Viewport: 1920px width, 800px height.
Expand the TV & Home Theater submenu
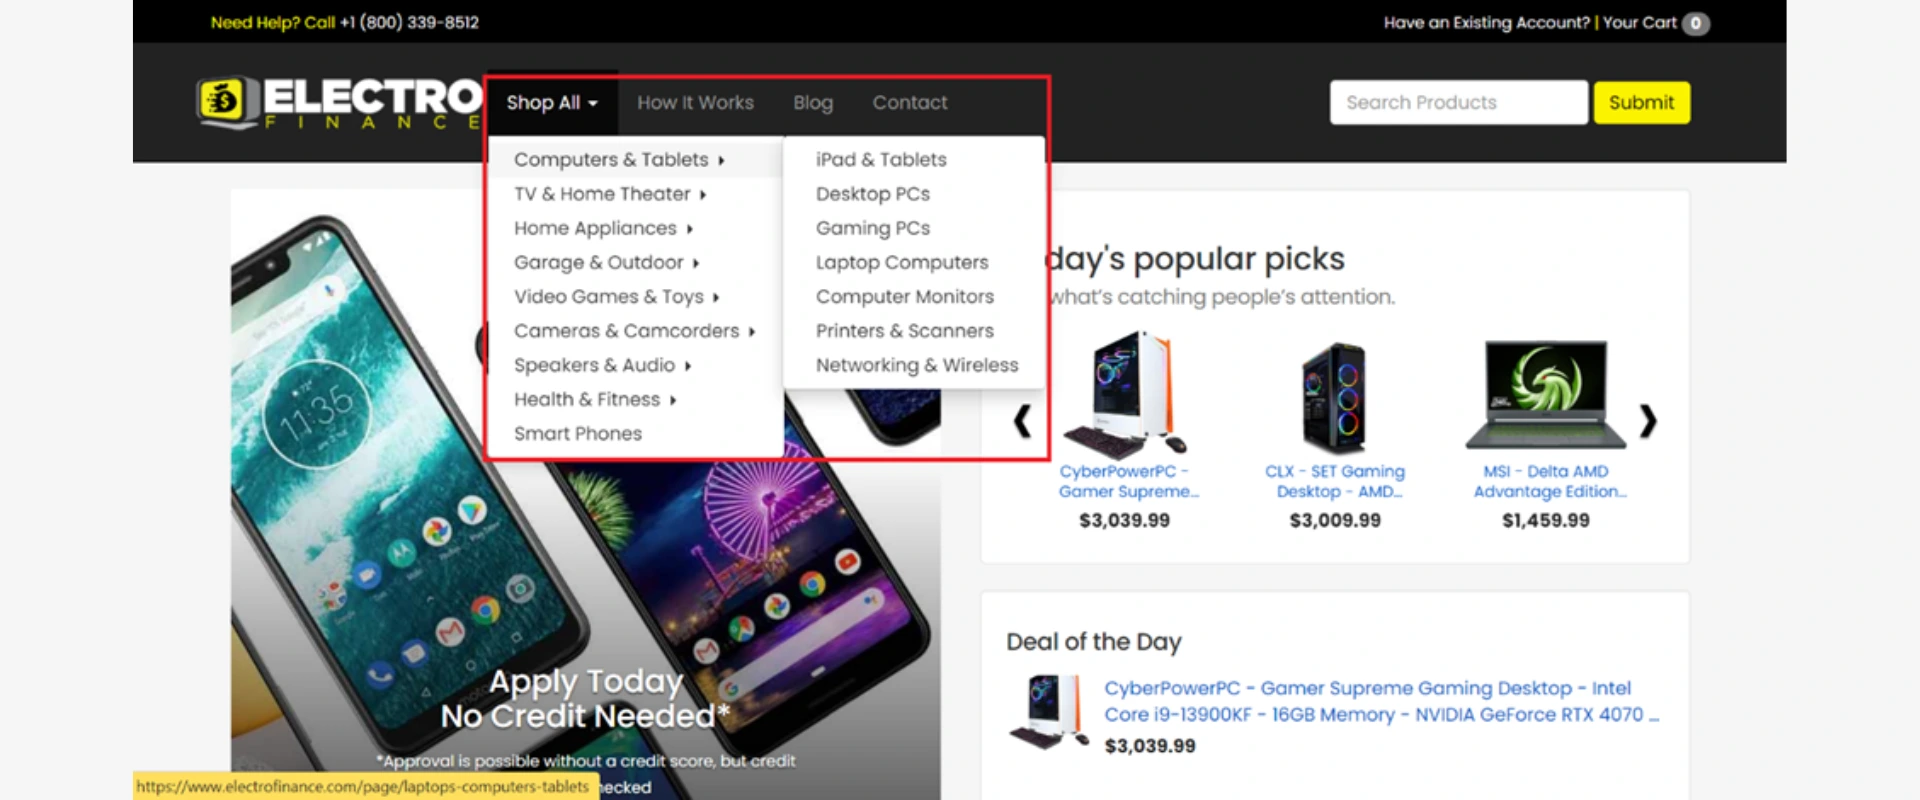click(x=610, y=194)
